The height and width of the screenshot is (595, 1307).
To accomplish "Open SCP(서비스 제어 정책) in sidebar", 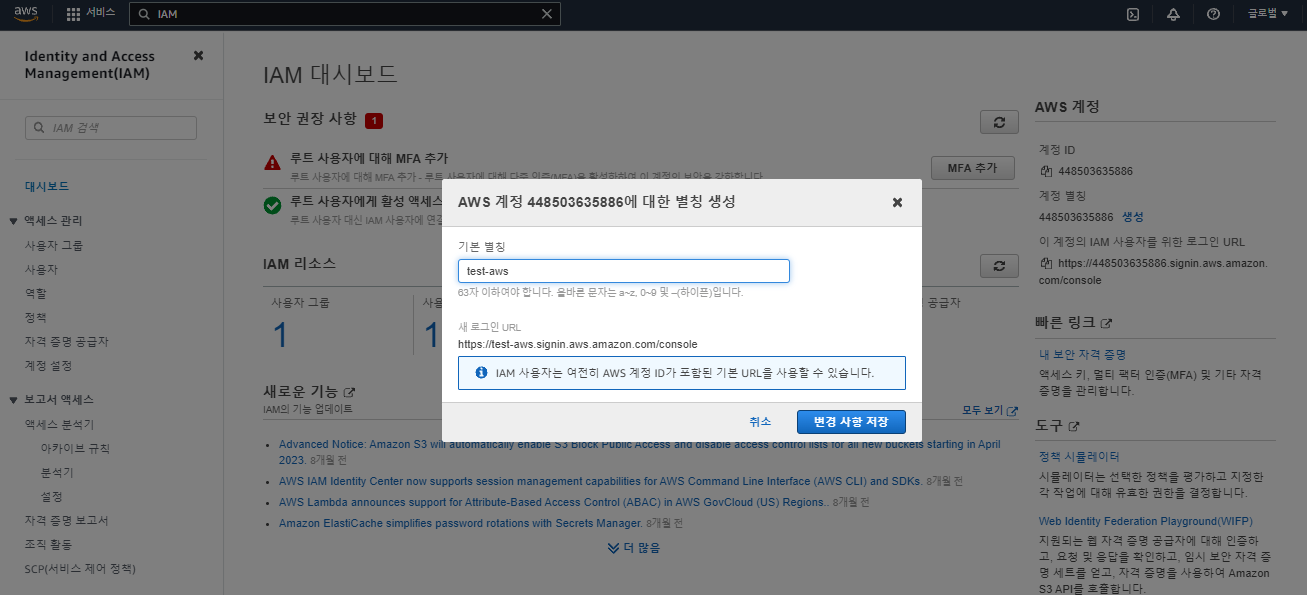I will click(80, 569).
